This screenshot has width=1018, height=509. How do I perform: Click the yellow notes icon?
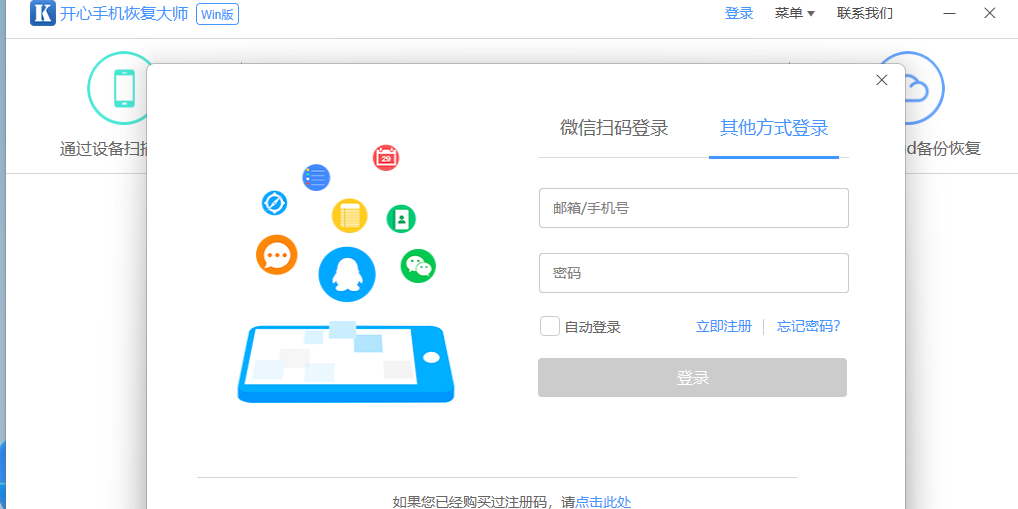point(349,215)
